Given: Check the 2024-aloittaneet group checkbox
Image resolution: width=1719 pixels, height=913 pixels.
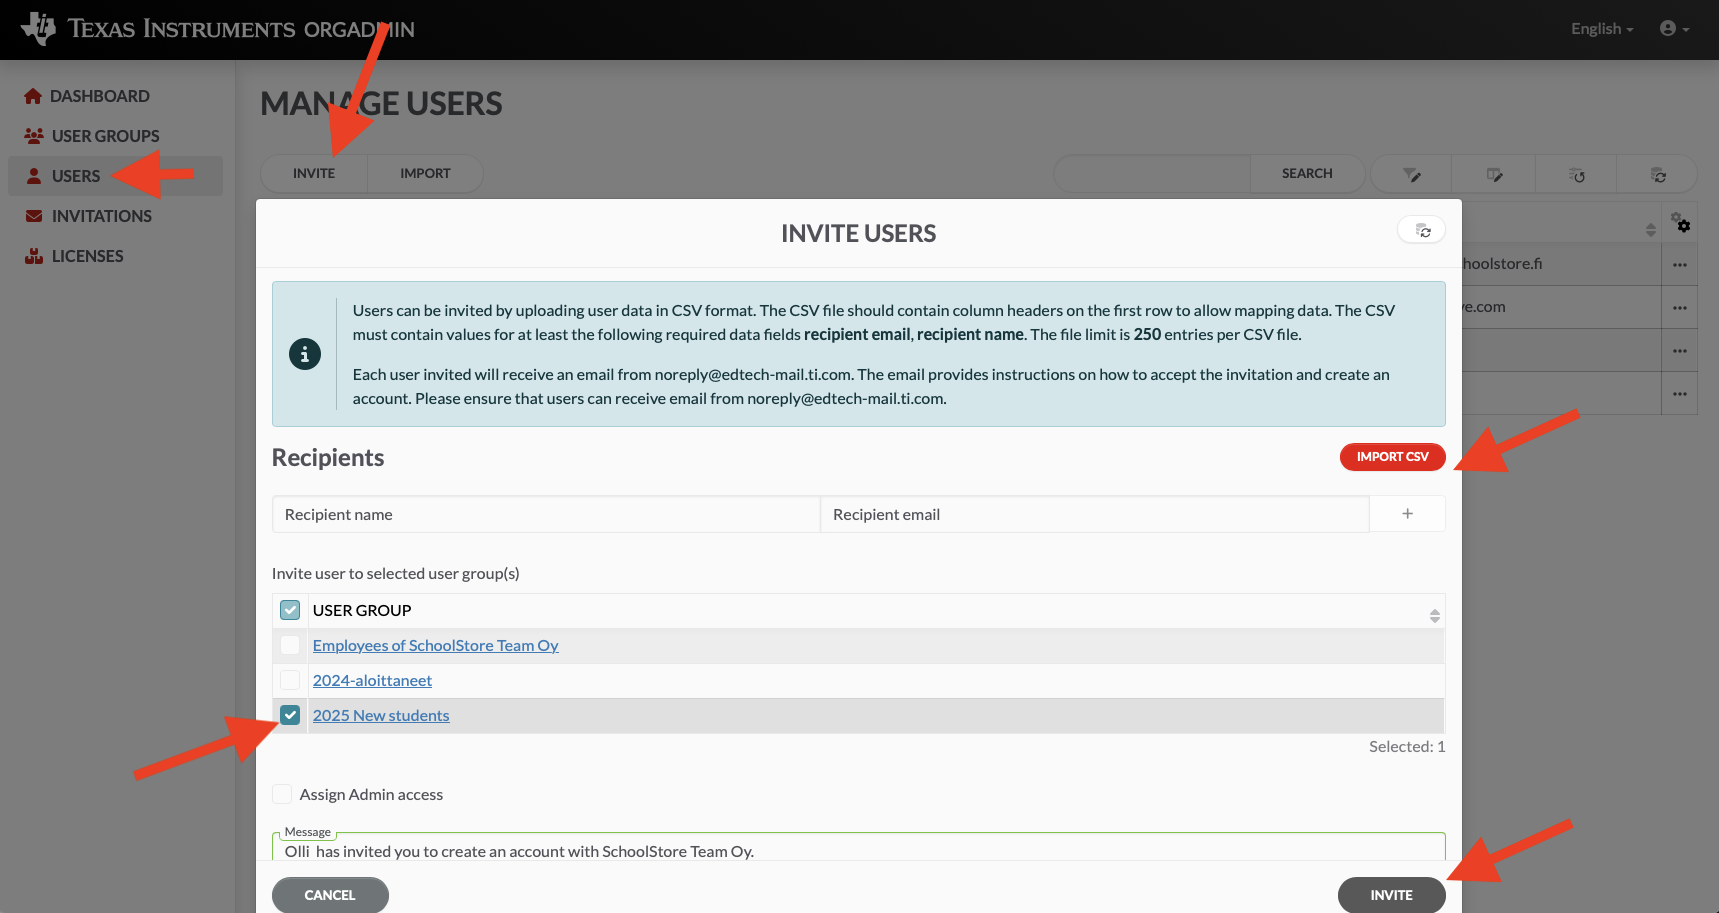Looking at the screenshot, I should point(290,680).
